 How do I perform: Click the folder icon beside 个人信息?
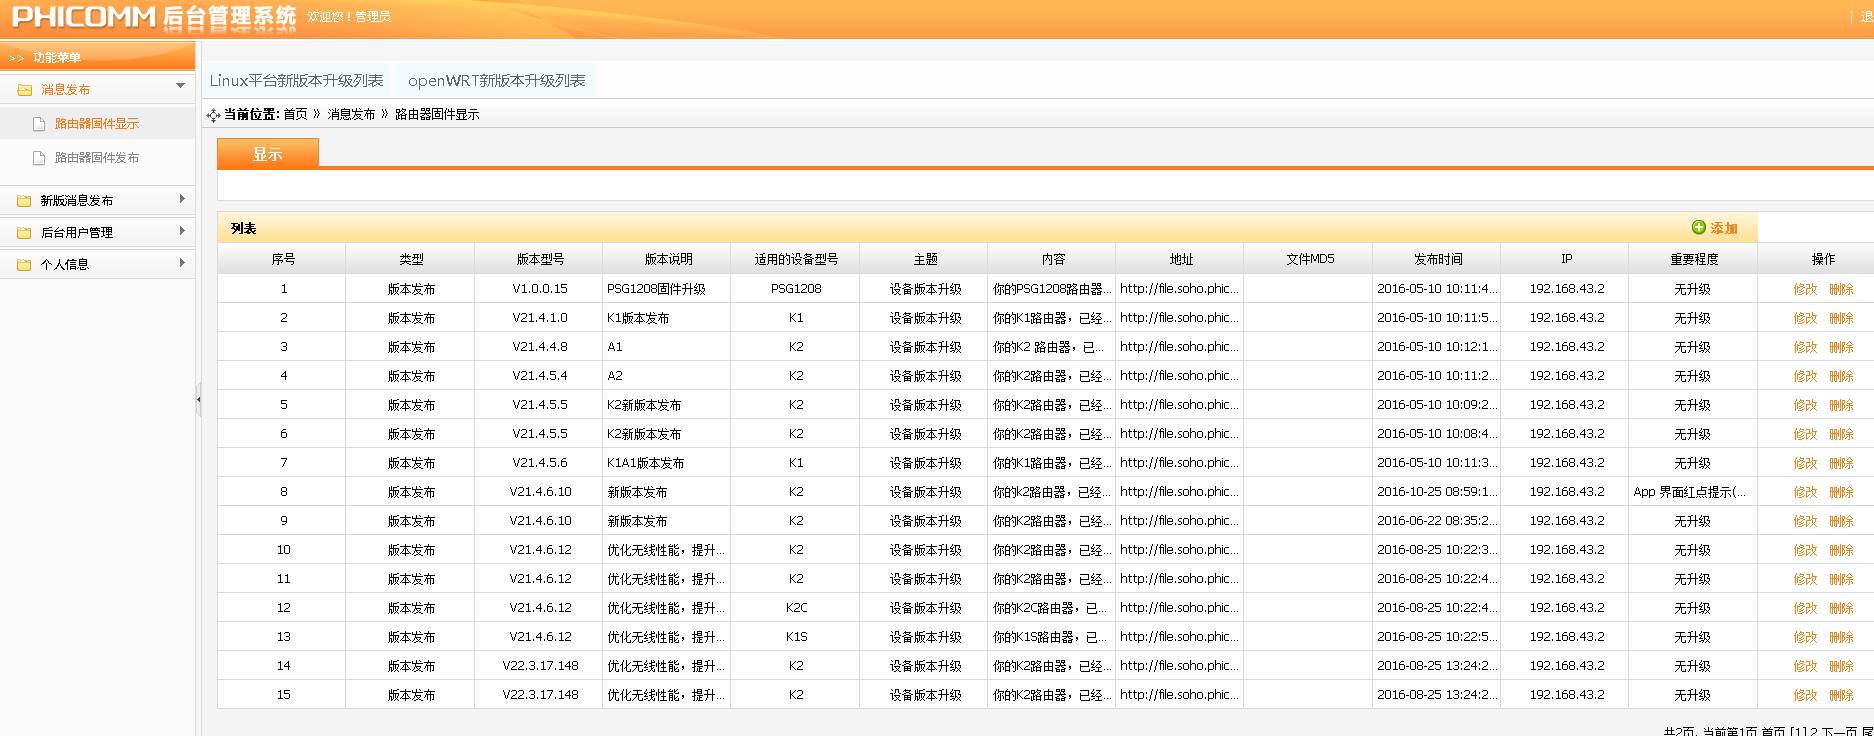click(24, 265)
